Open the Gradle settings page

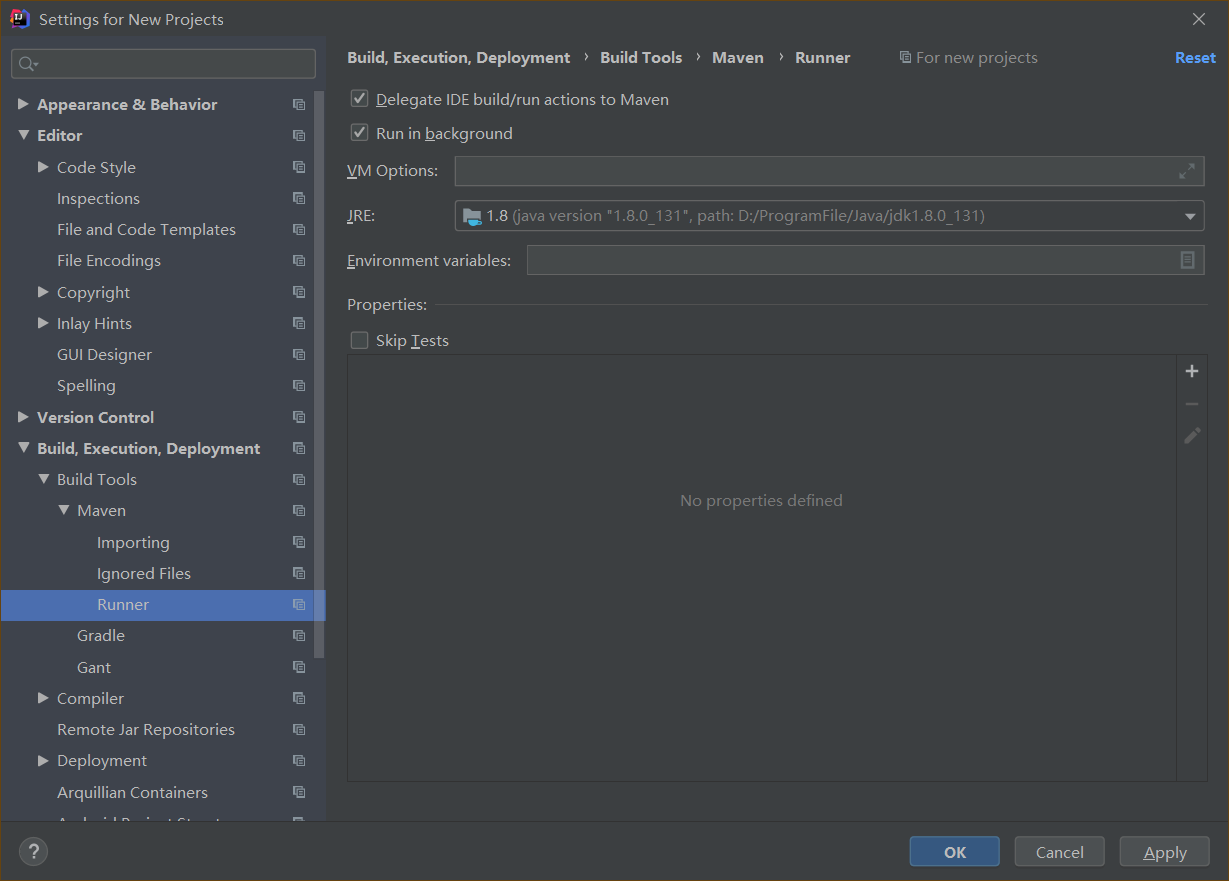(x=101, y=635)
